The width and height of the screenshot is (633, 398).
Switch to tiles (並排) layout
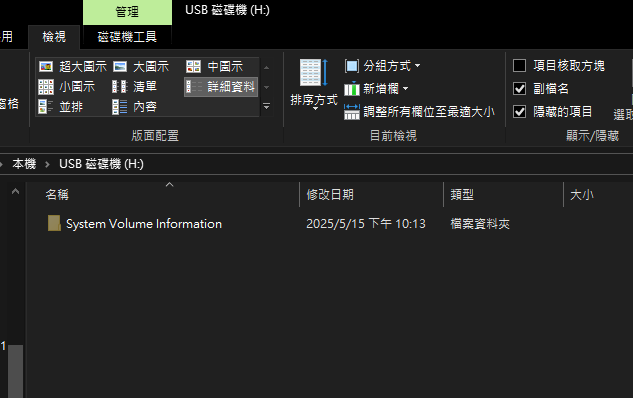(x=61, y=107)
